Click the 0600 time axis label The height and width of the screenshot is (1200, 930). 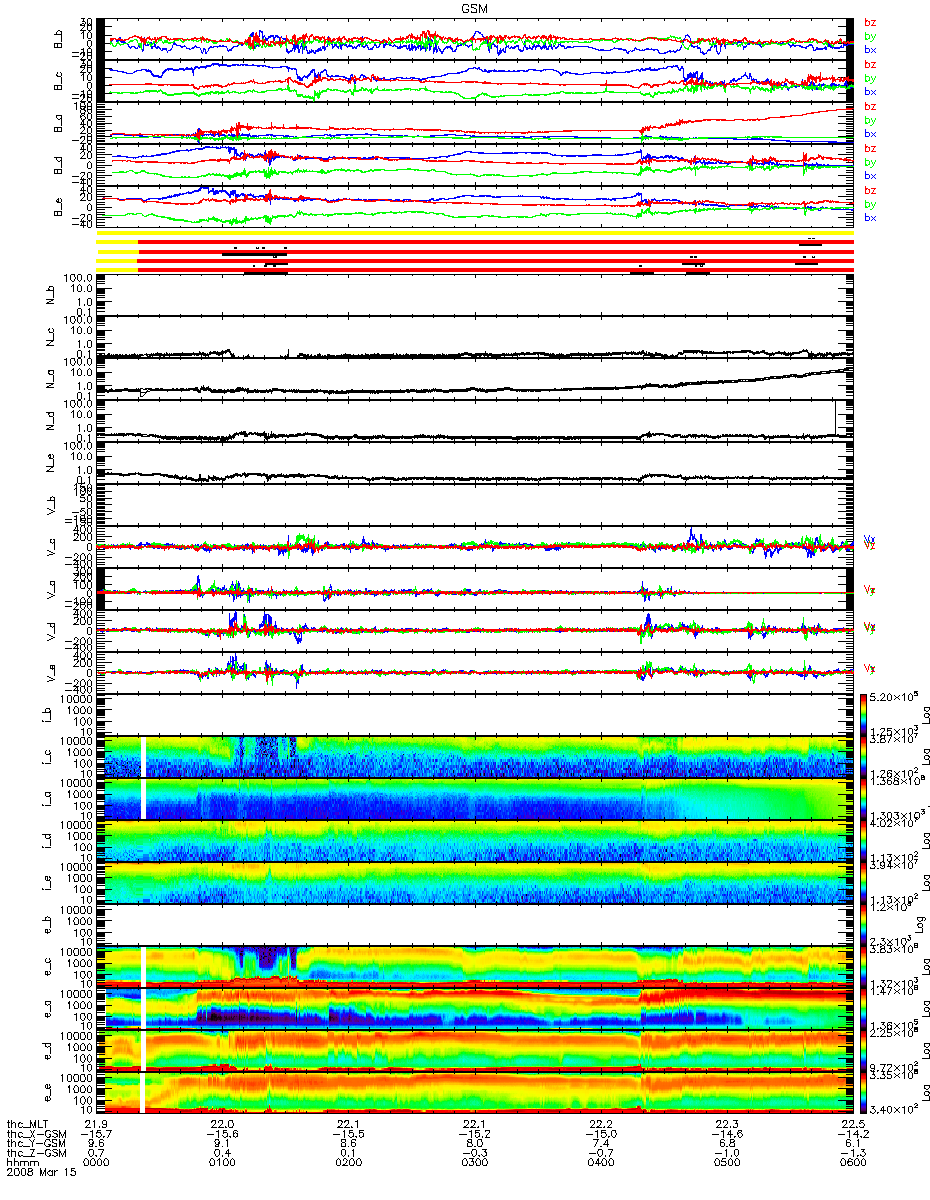852,1164
